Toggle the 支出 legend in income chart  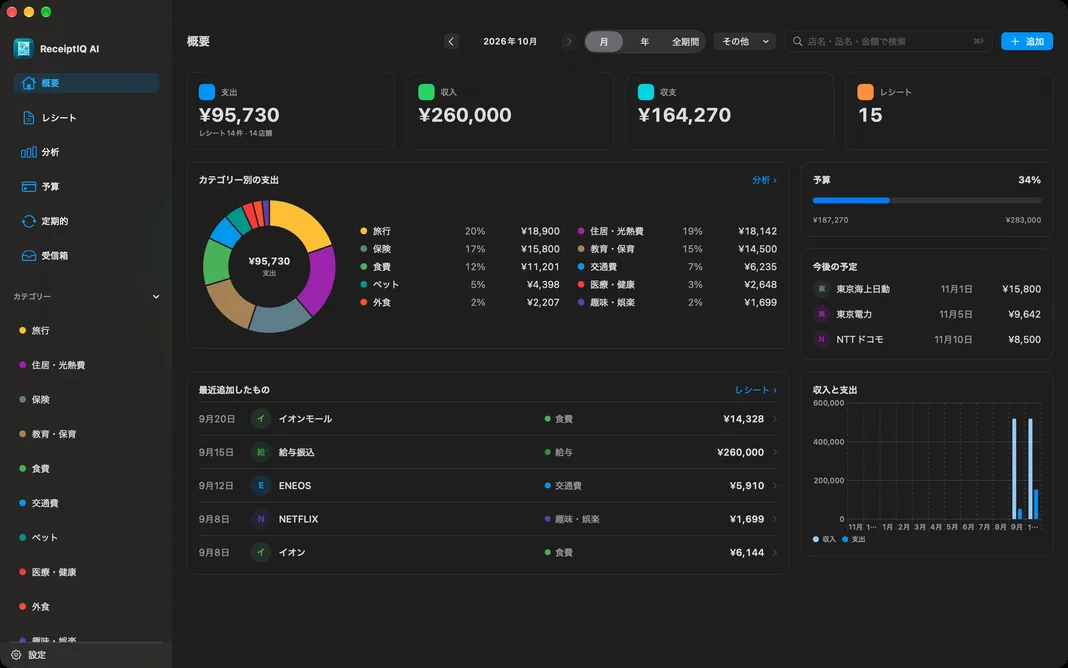853,539
